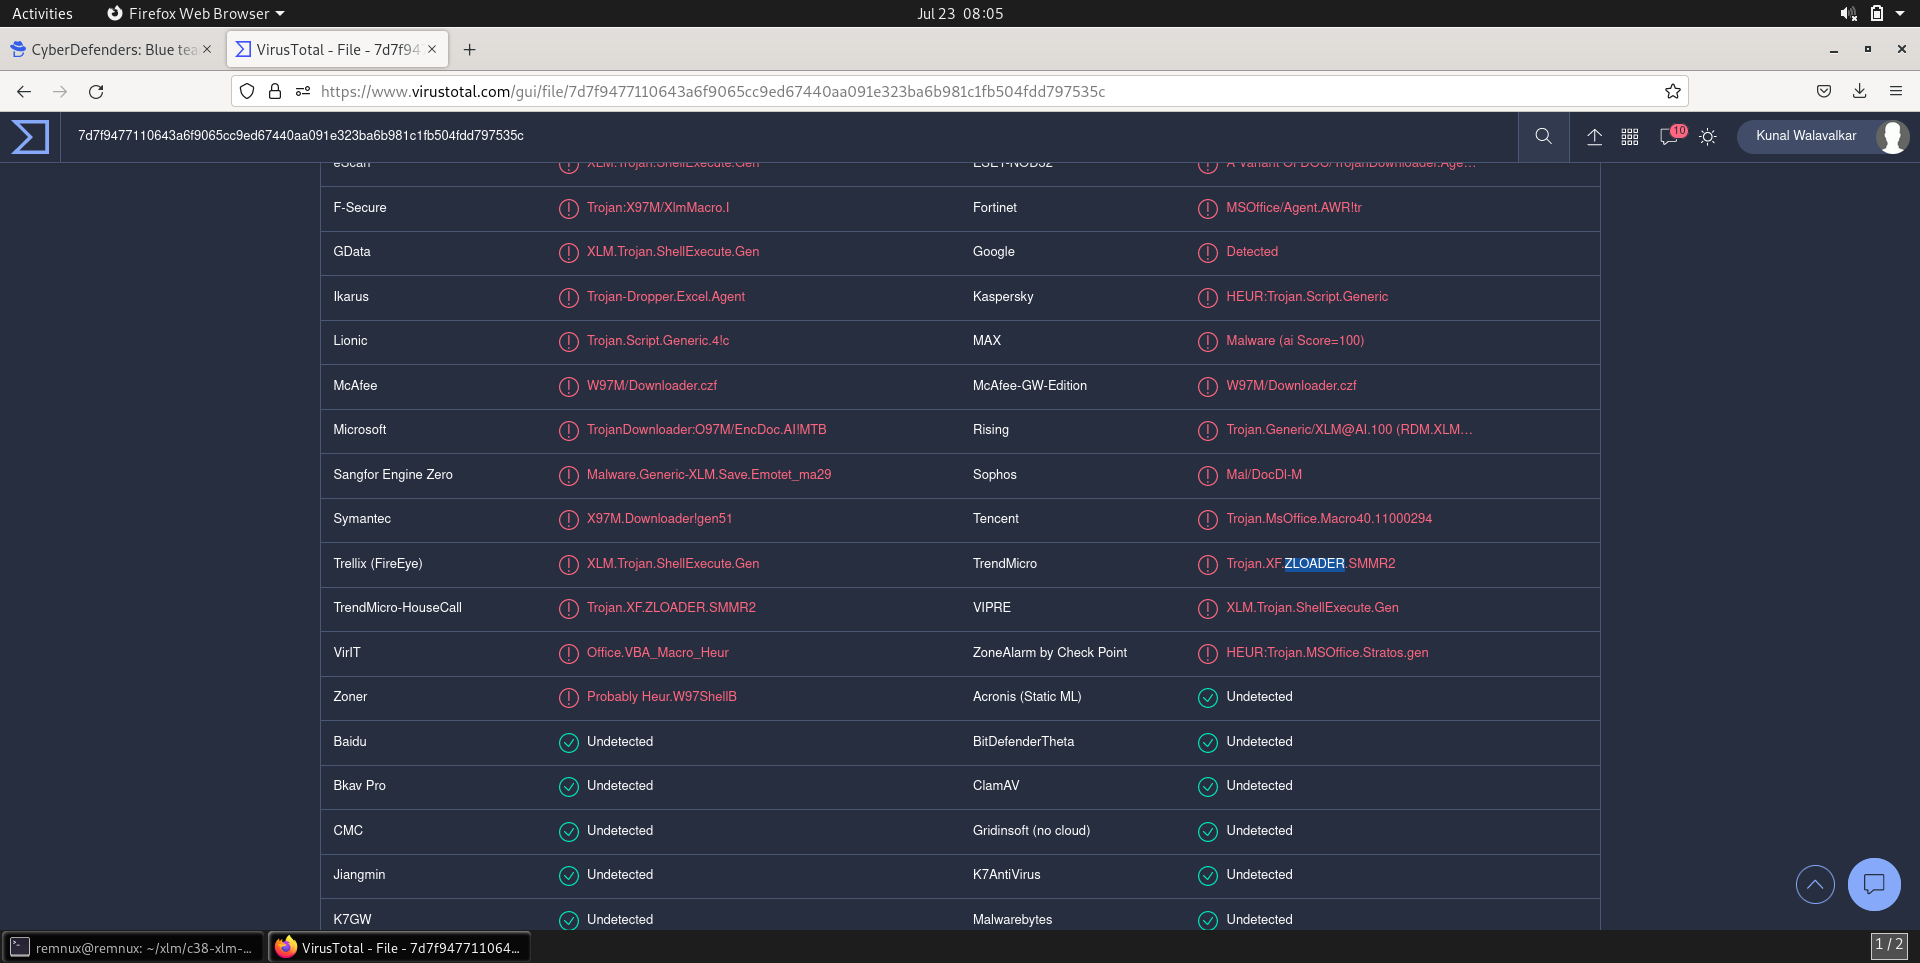This screenshot has height=963, width=1920.
Task: Open the Firefox hamburger menu
Action: 1896,91
